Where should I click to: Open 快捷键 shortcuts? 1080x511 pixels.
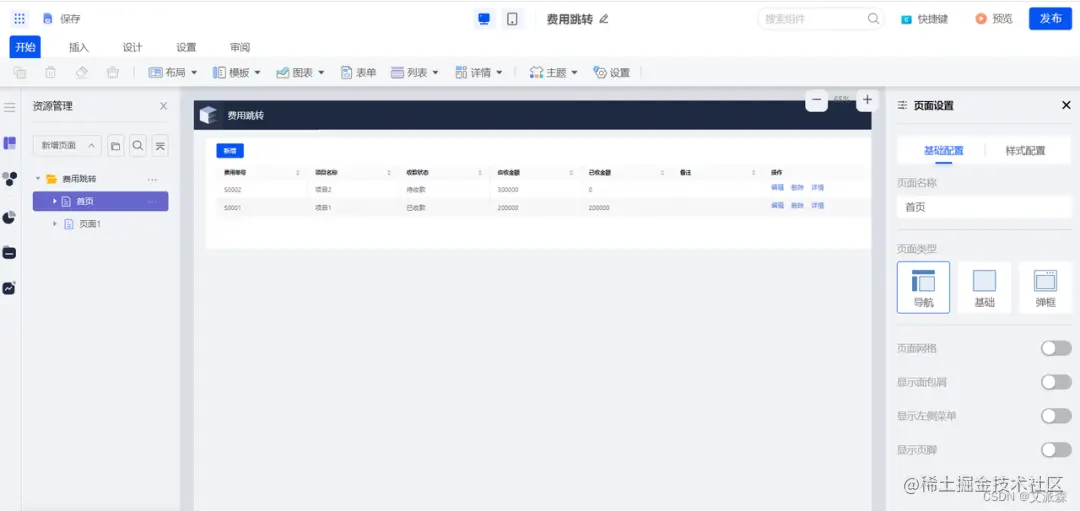click(x=925, y=19)
